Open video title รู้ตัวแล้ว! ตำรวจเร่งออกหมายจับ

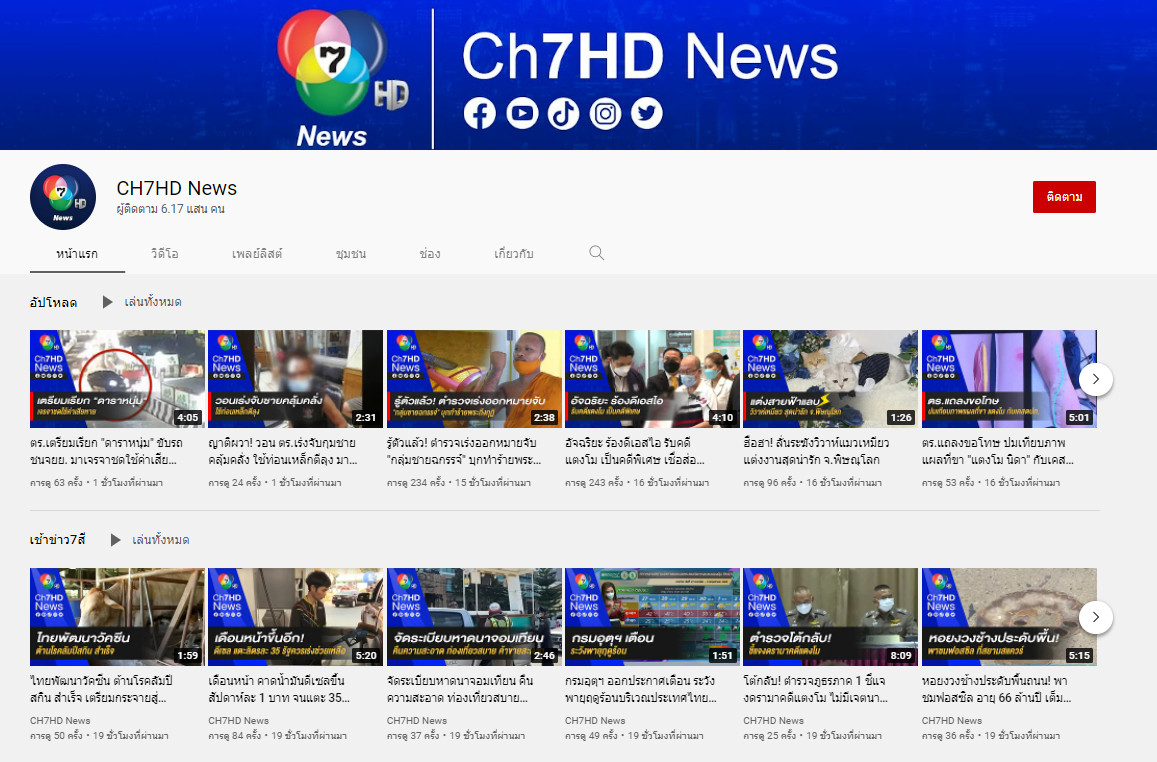tap(464, 451)
